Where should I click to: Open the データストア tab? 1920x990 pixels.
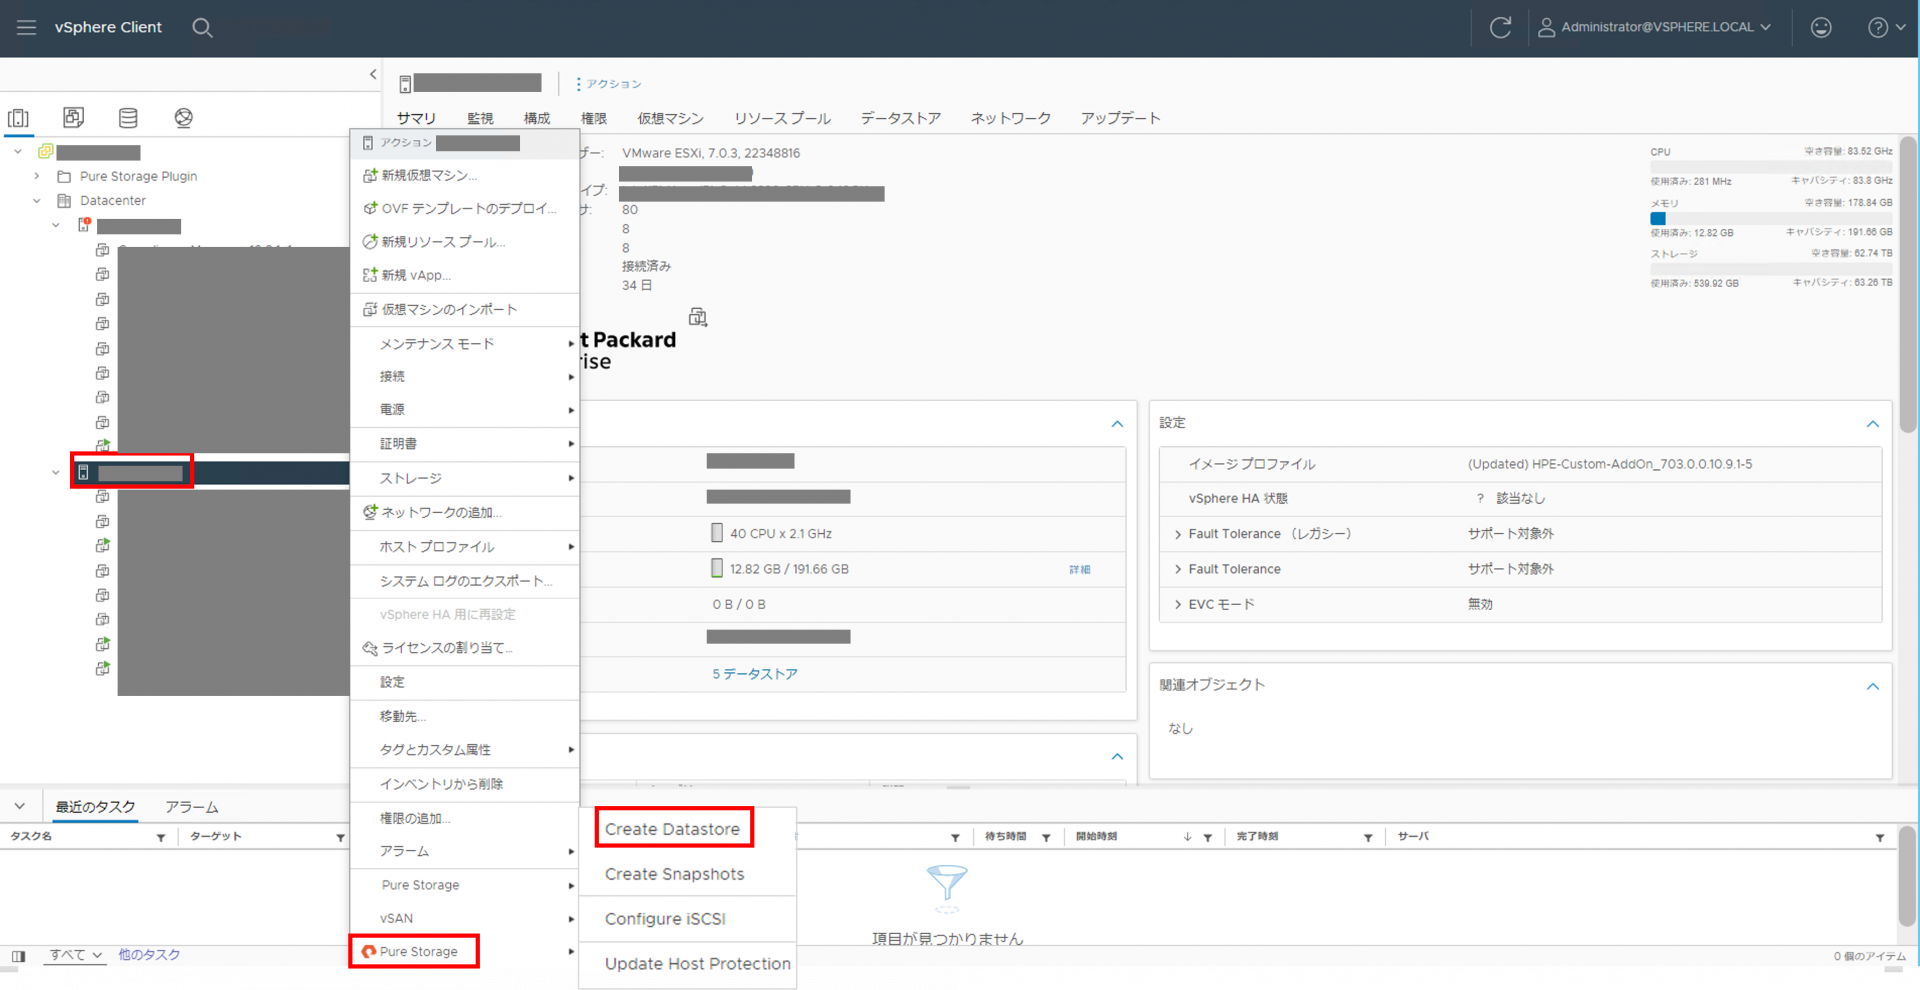(900, 118)
